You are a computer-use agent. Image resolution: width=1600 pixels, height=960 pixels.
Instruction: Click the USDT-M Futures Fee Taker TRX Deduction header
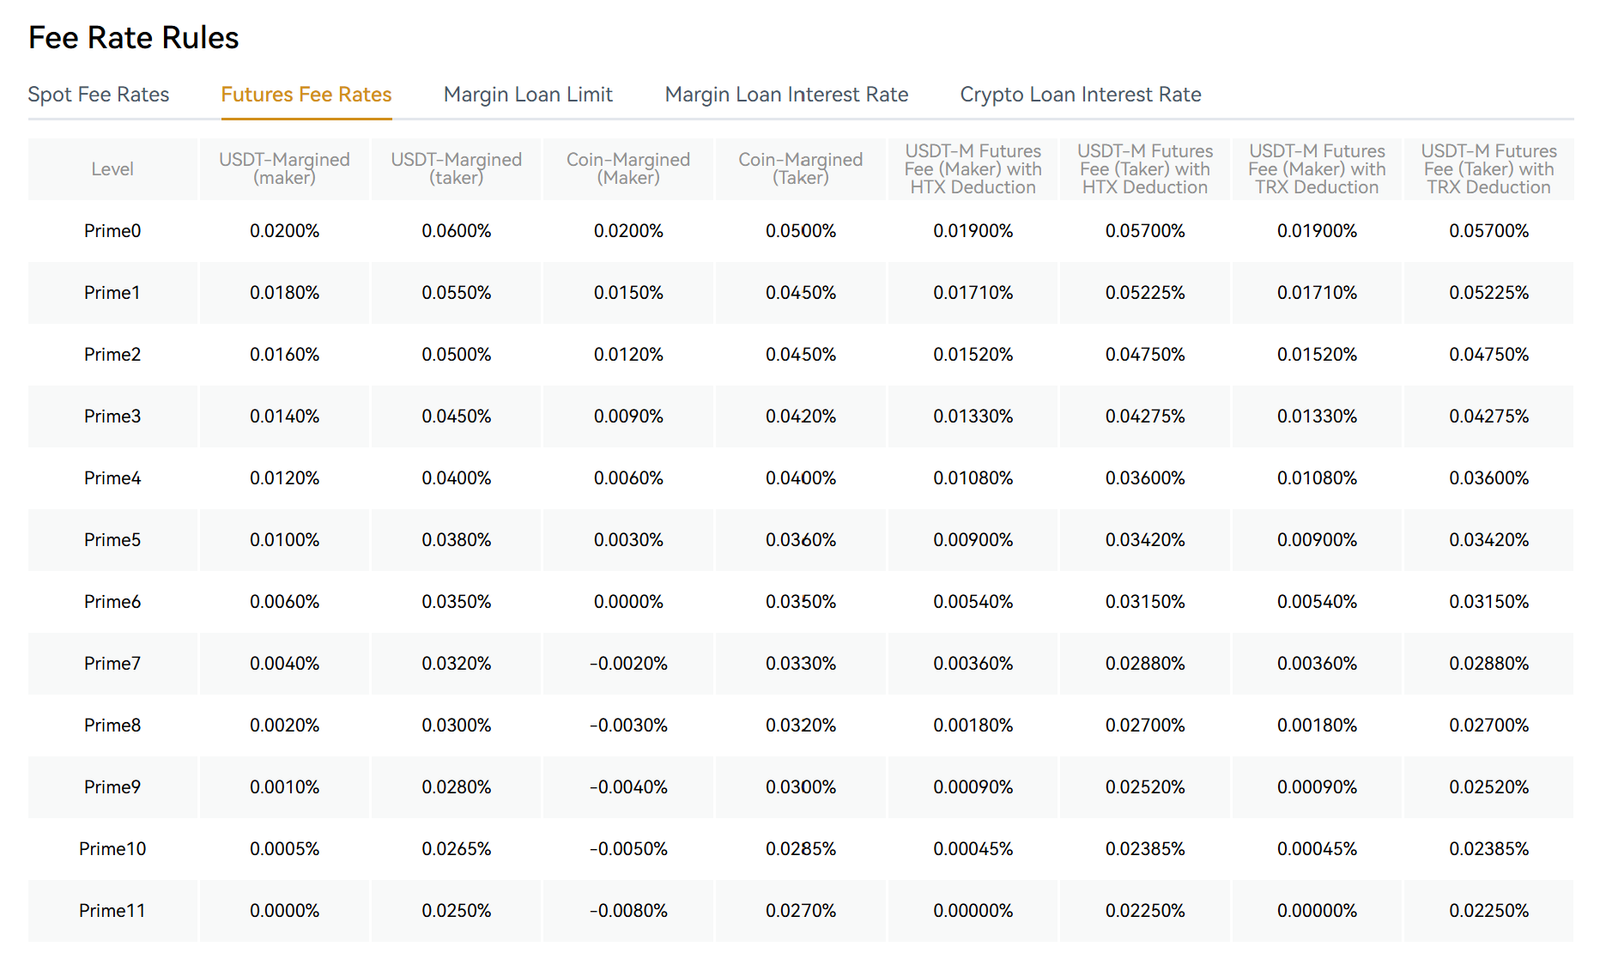tap(1489, 169)
